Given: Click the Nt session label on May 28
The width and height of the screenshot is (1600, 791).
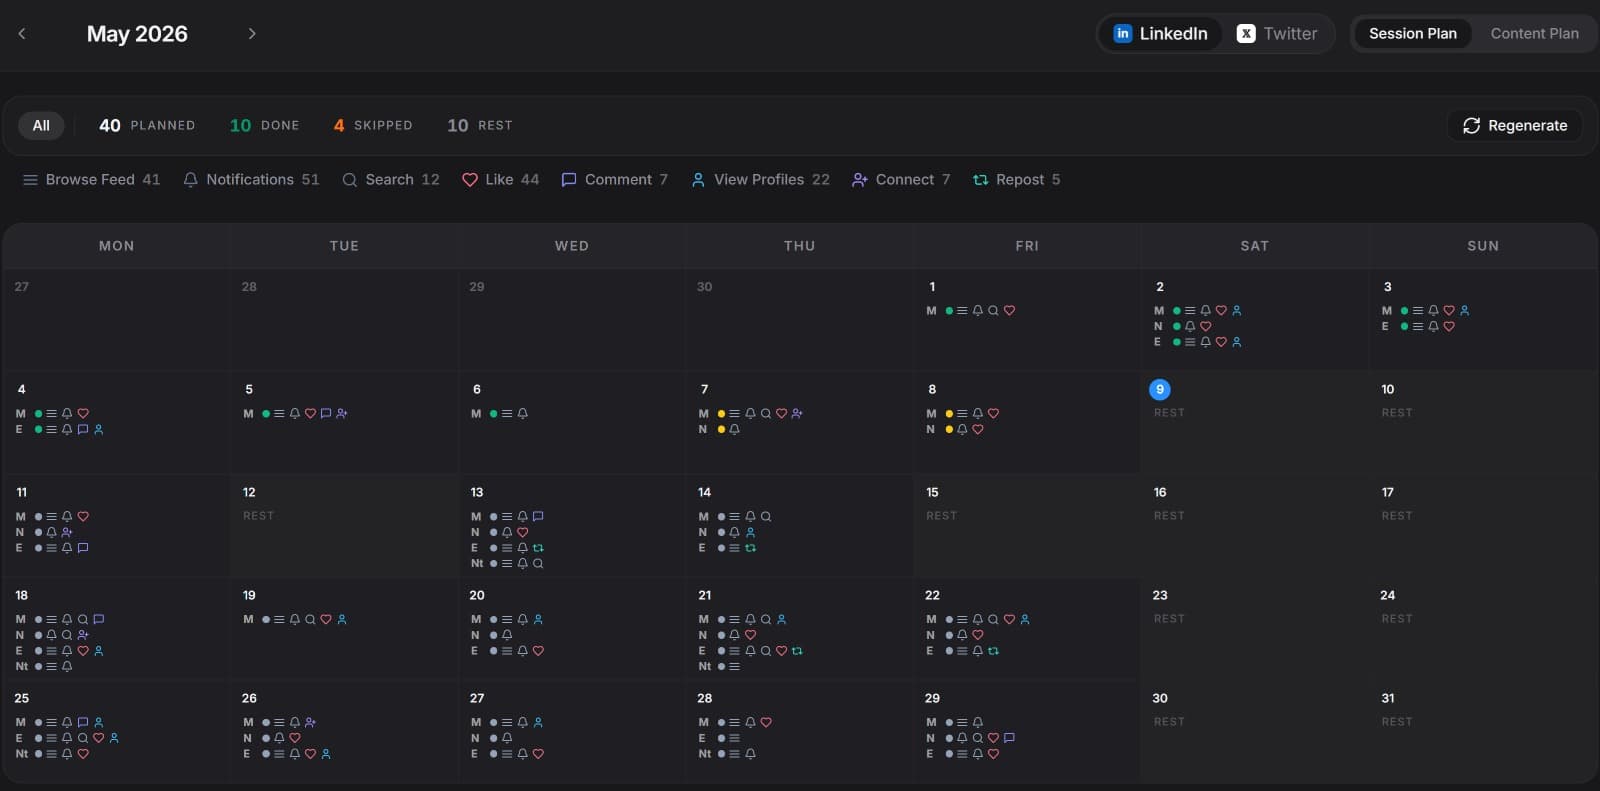Looking at the screenshot, I should tap(705, 754).
